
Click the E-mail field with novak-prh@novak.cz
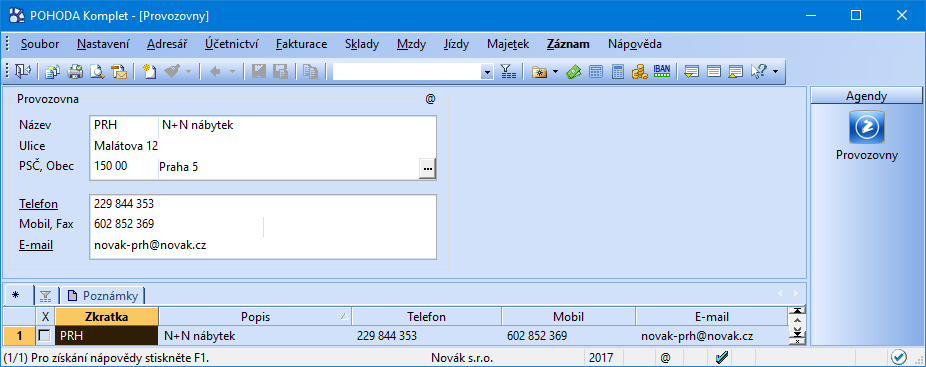click(263, 245)
